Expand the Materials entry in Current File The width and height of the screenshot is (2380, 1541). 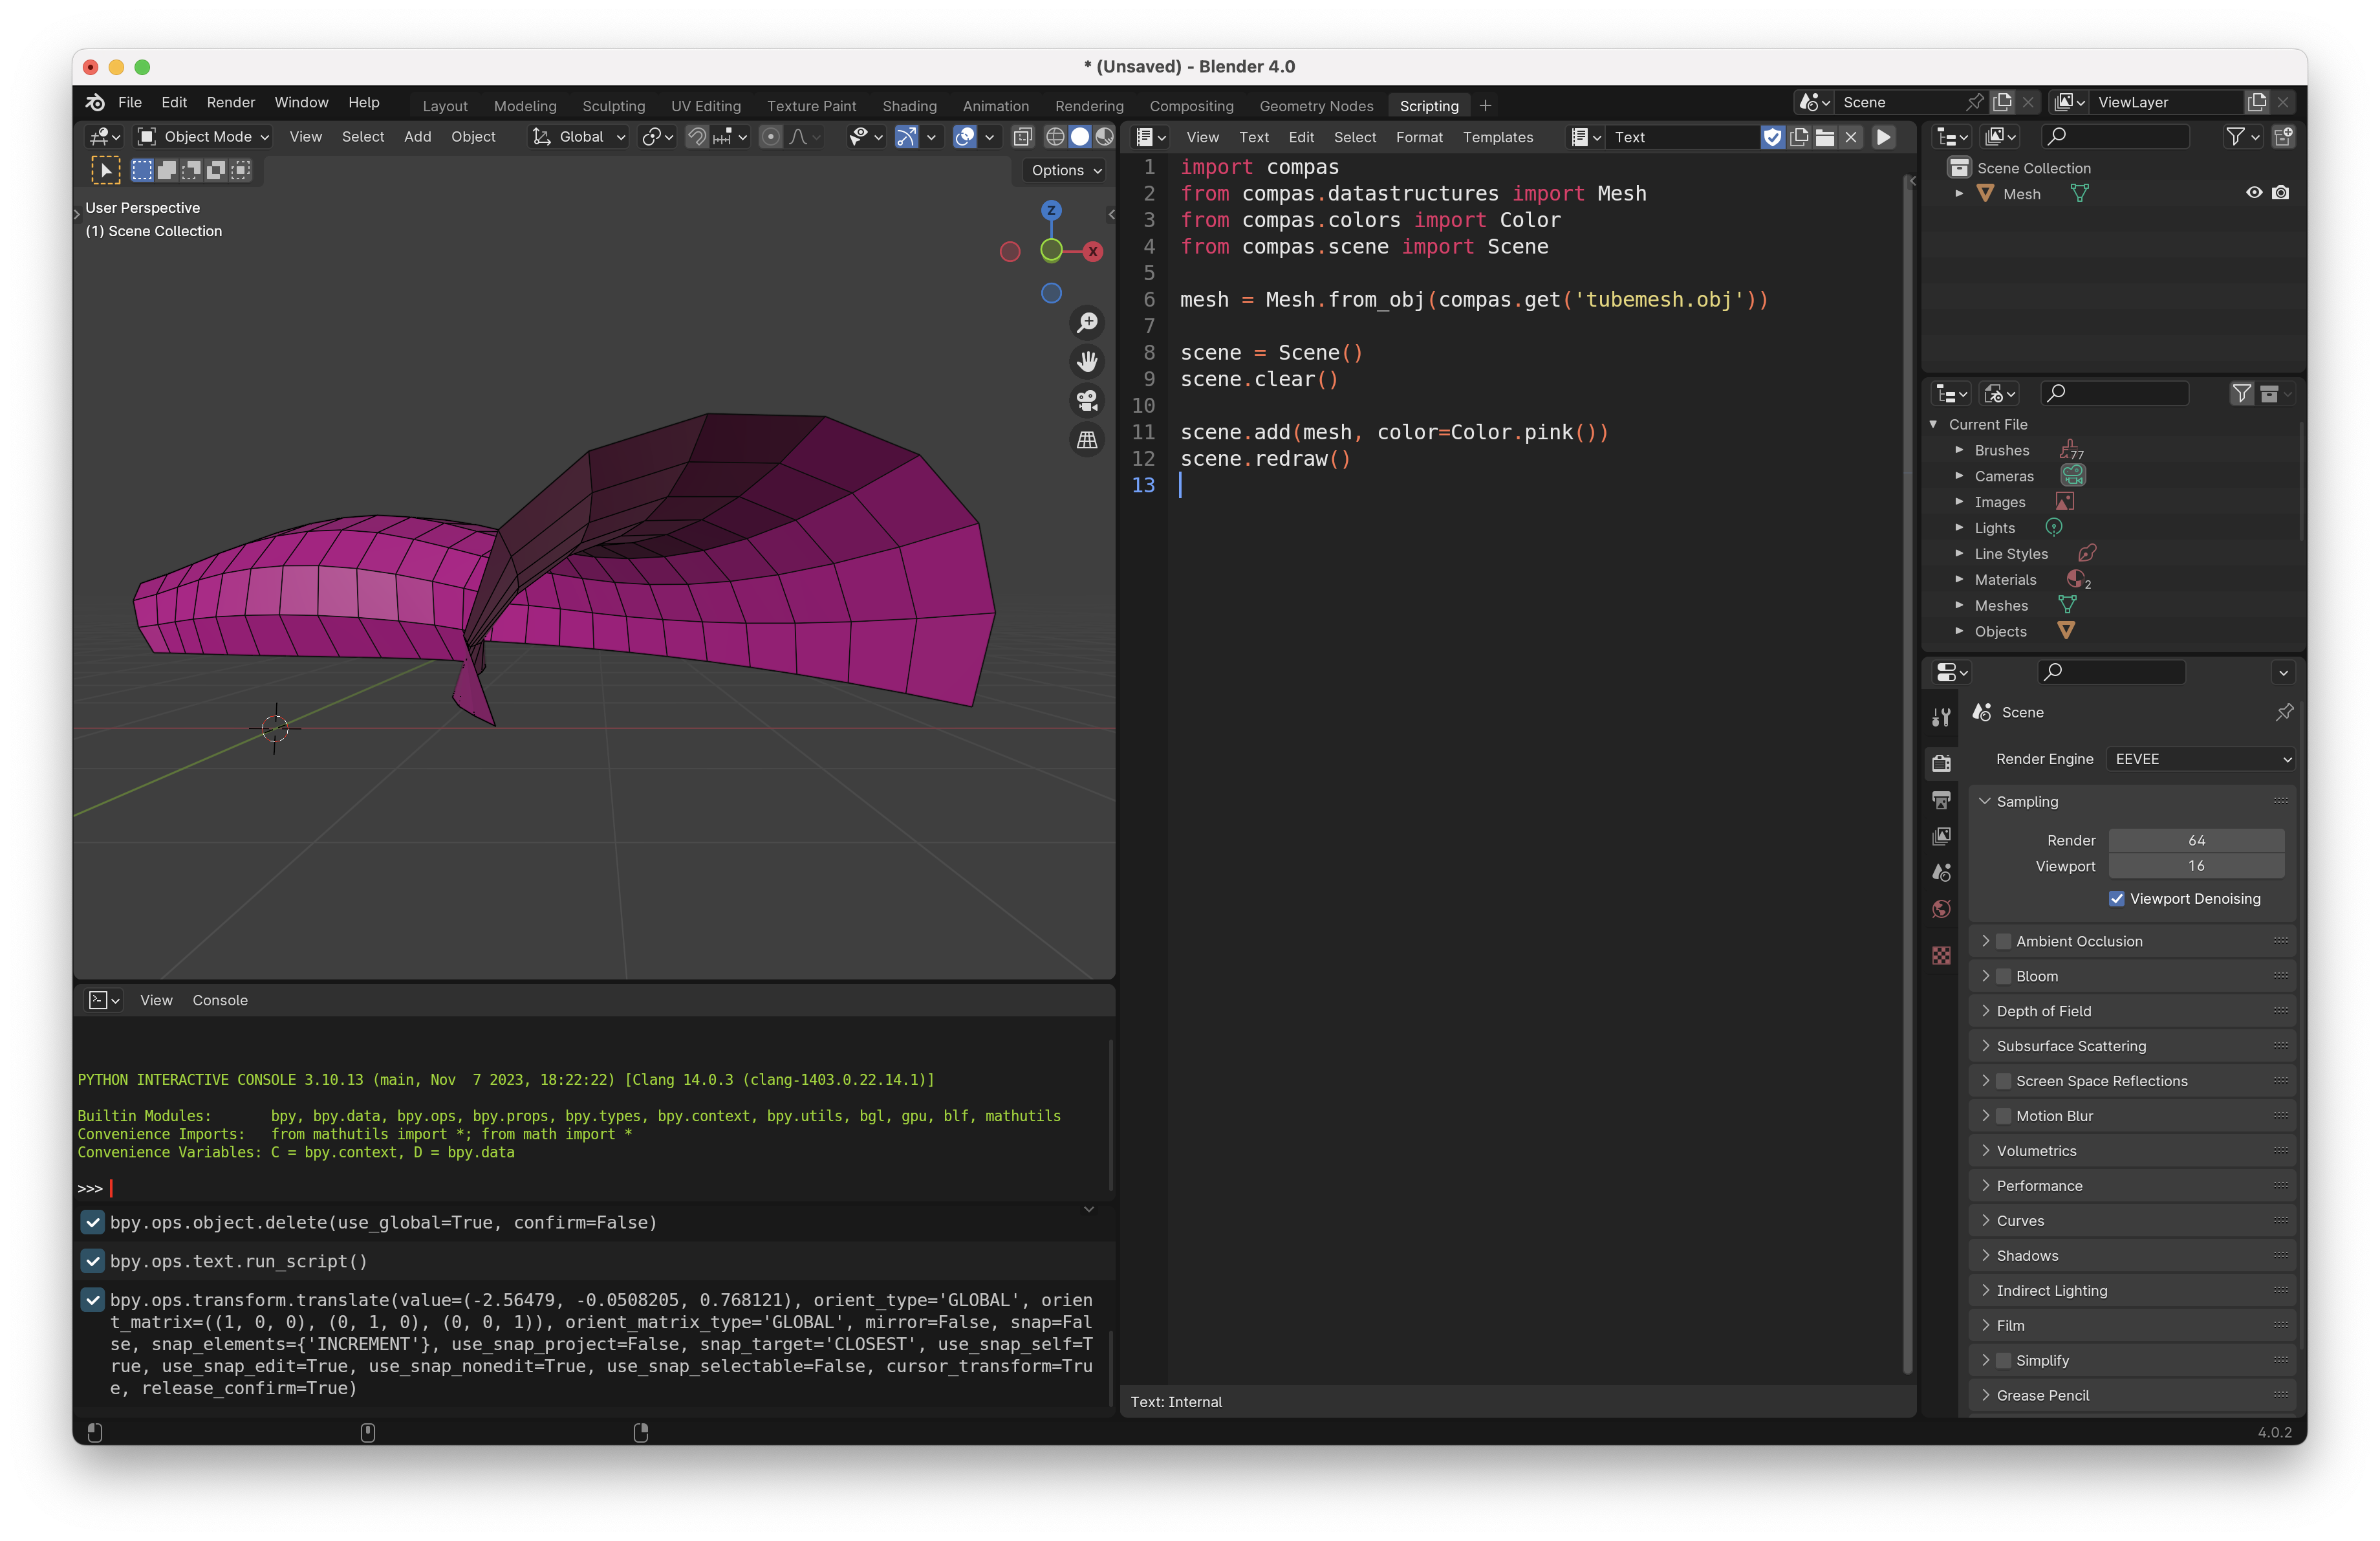pyautogui.click(x=1960, y=580)
